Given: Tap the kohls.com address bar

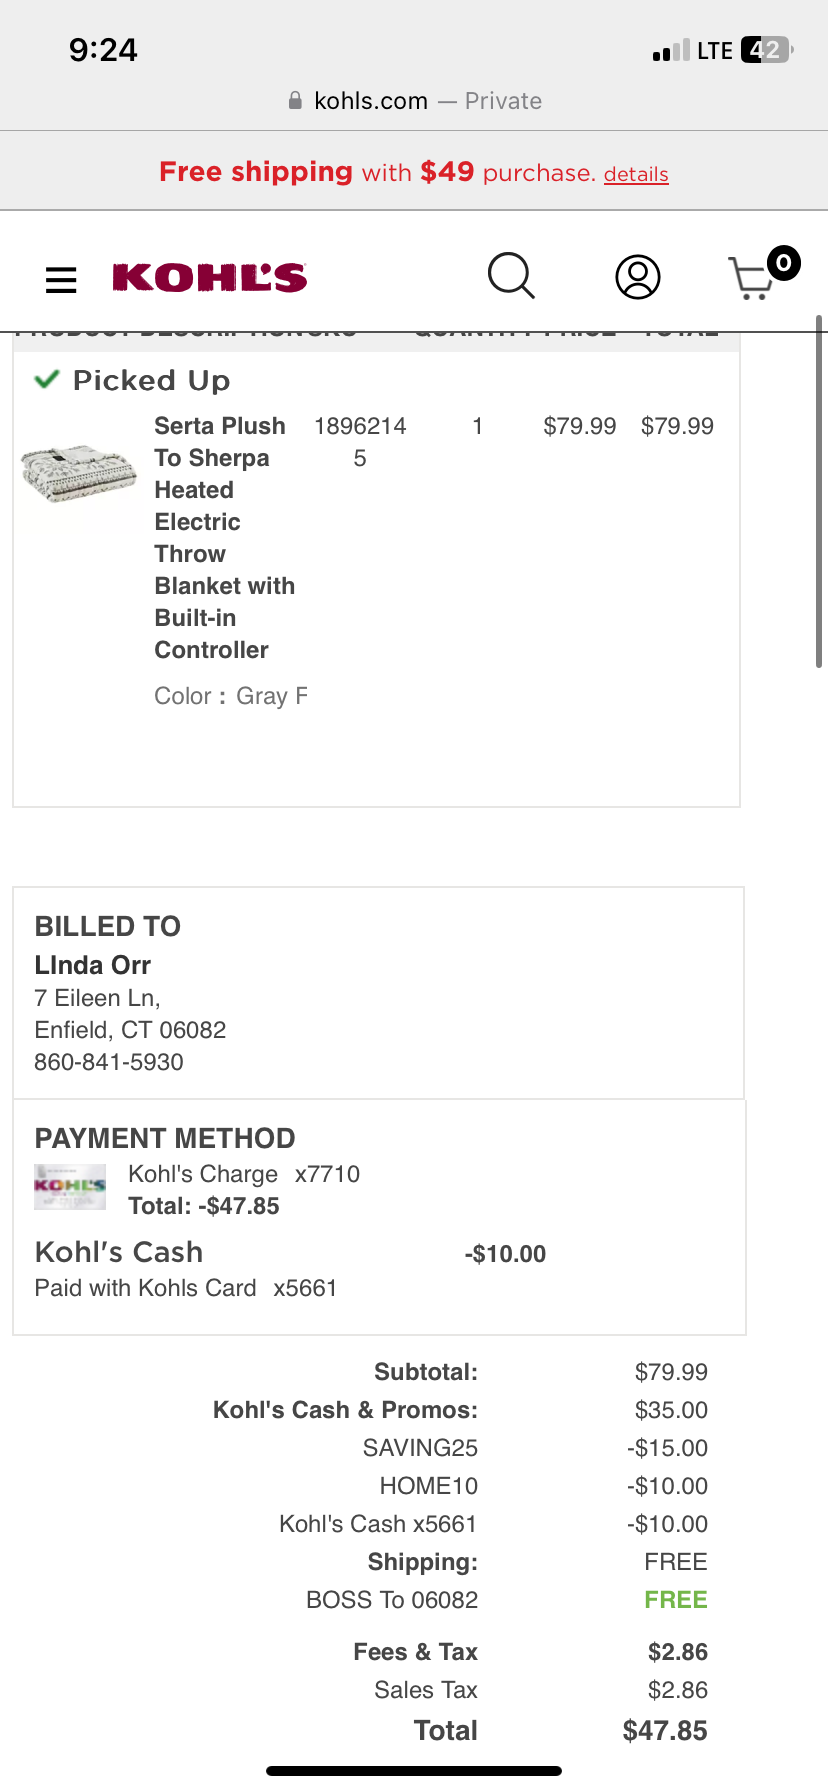Looking at the screenshot, I should [414, 101].
